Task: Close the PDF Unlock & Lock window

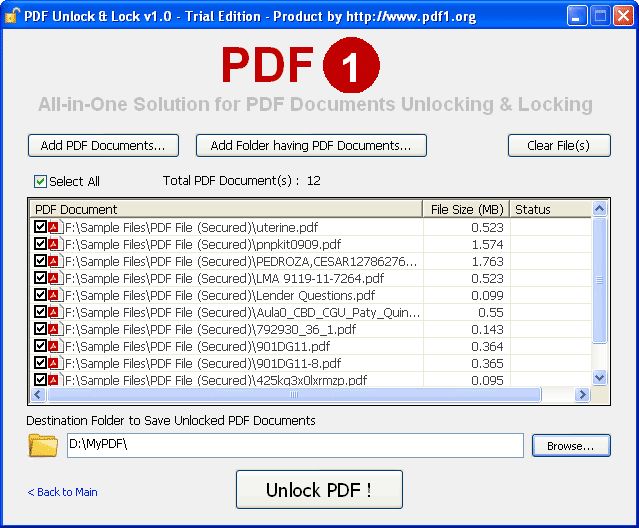Action: click(624, 16)
